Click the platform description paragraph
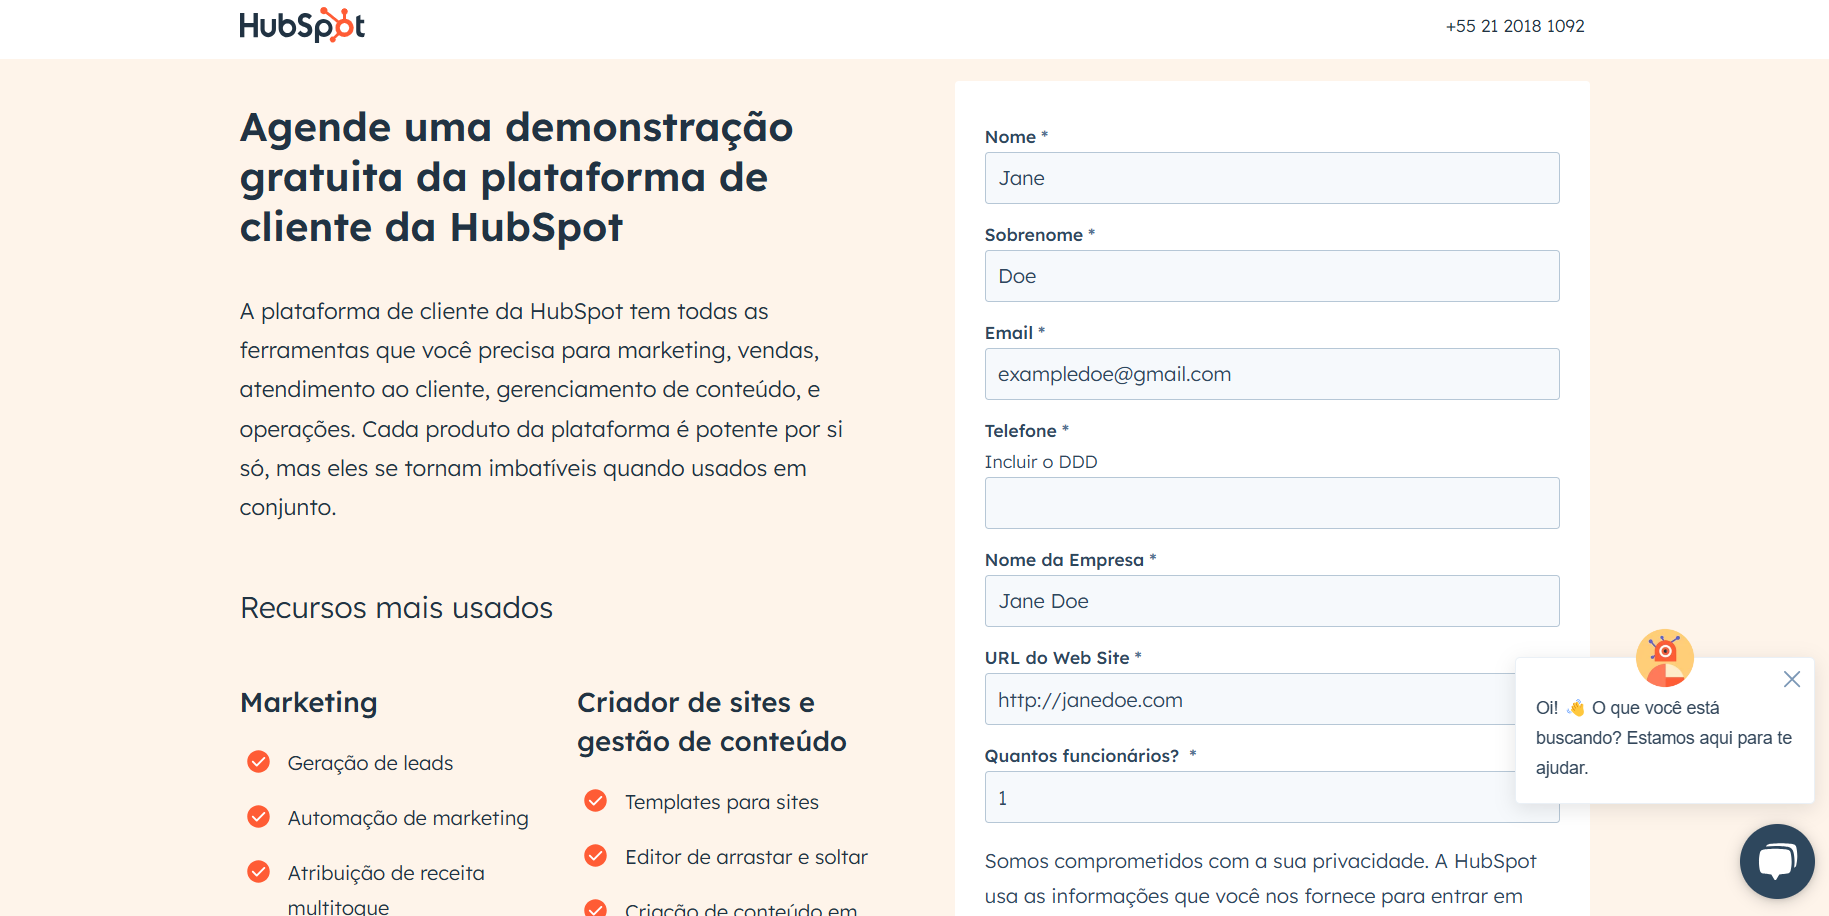The height and width of the screenshot is (916, 1829). pyautogui.click(x=541, y=409)
